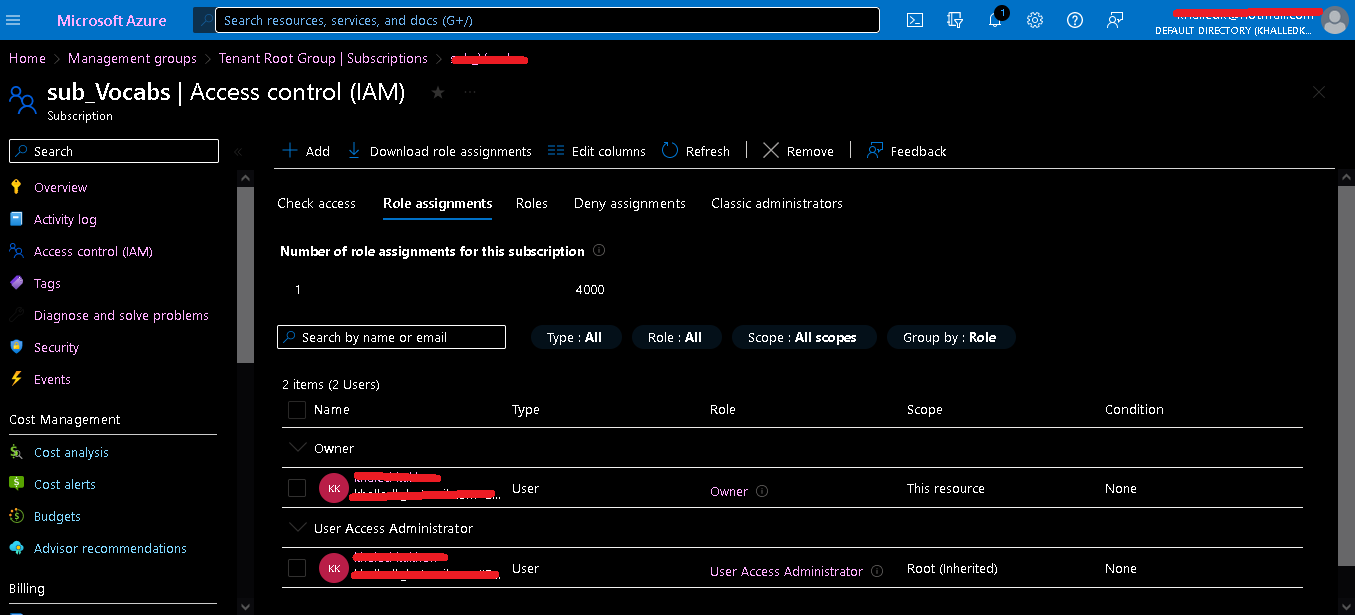Switch to the Roles tab
Viewport: 1355px width, 615px height.
pyautogui.click(x=532, y=203)
